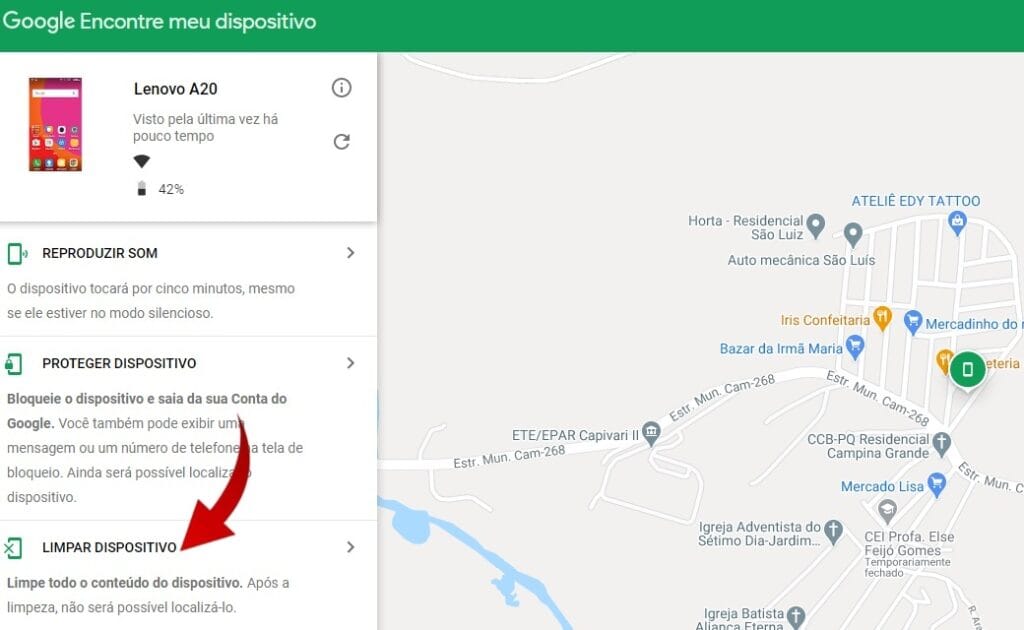Viewport: 1024px width, 630px height.
Task: Click the Bazar da Irmã Maria pin
Action: click(854, 347)
